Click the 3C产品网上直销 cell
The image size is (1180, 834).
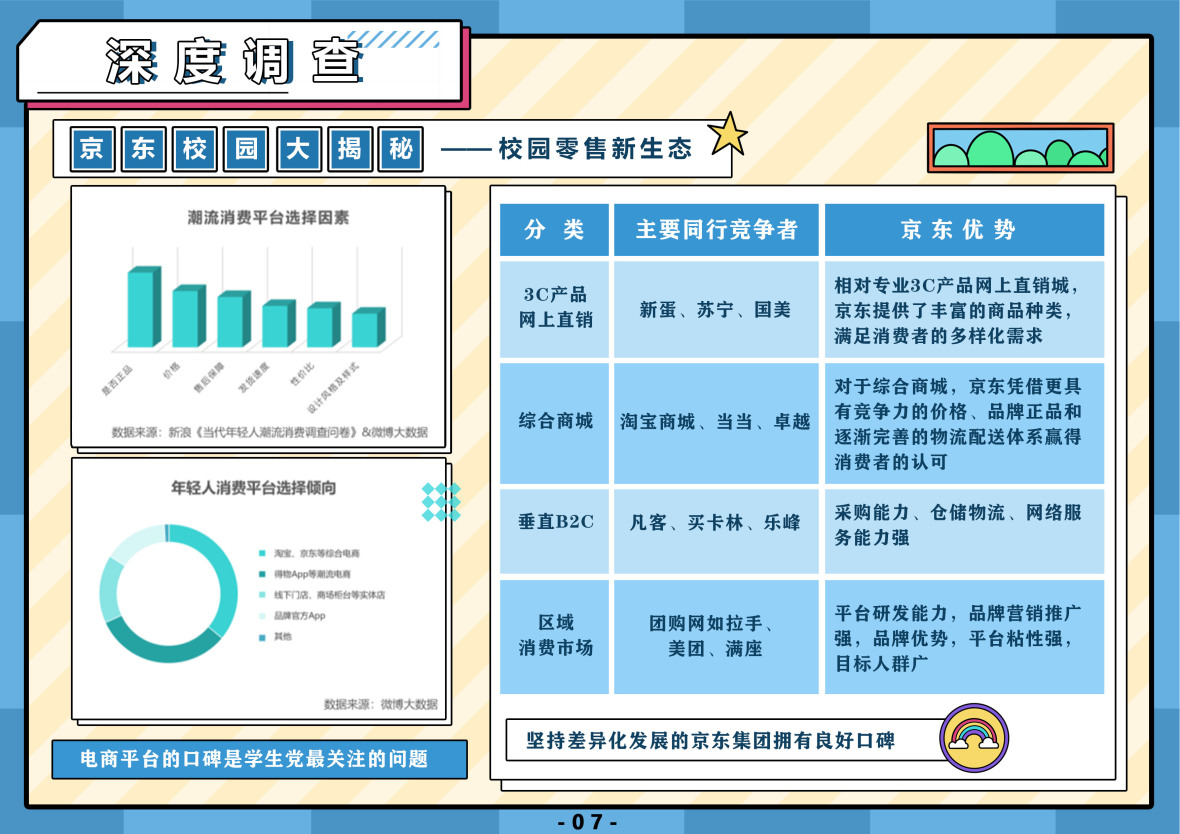tap(555, 309)
